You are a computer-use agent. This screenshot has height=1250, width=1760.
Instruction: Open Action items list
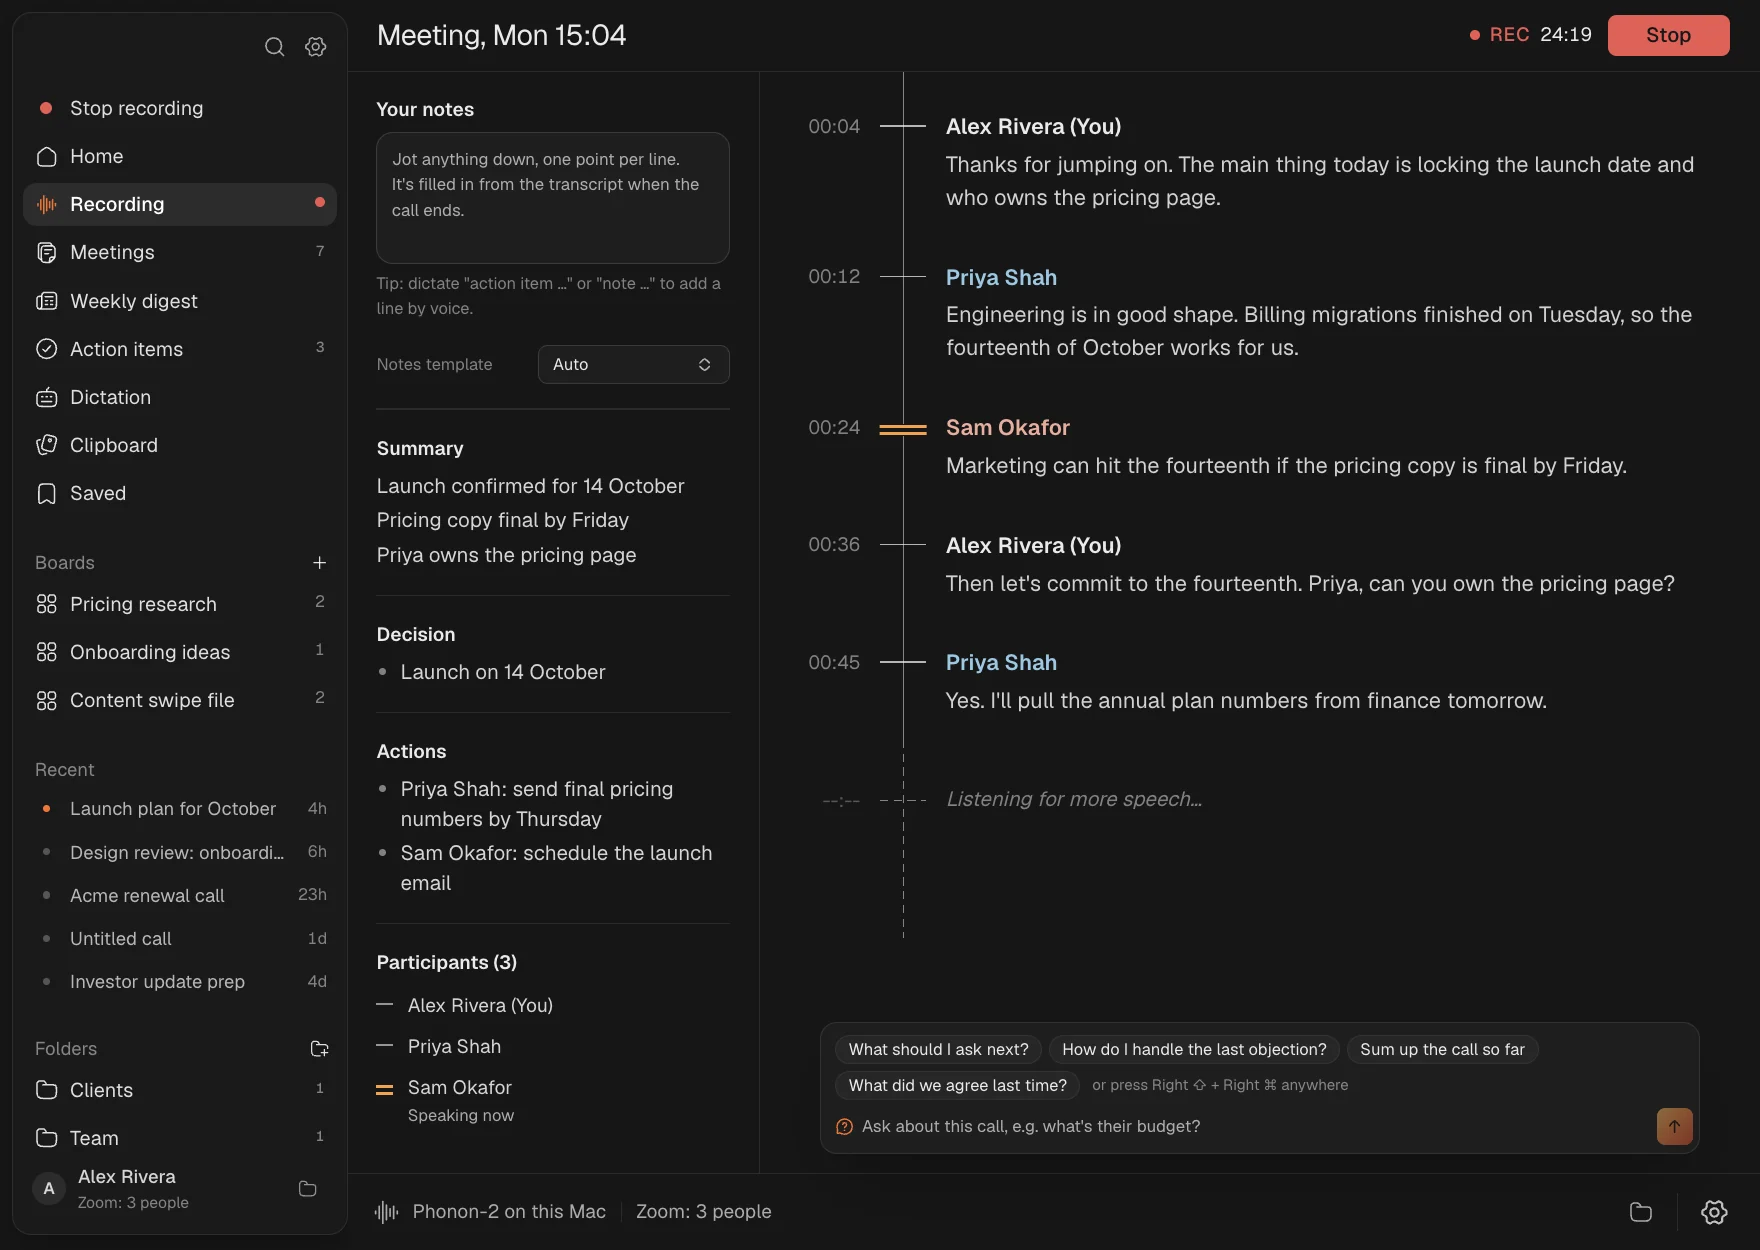pyautogui.click(x=180, y=349)
